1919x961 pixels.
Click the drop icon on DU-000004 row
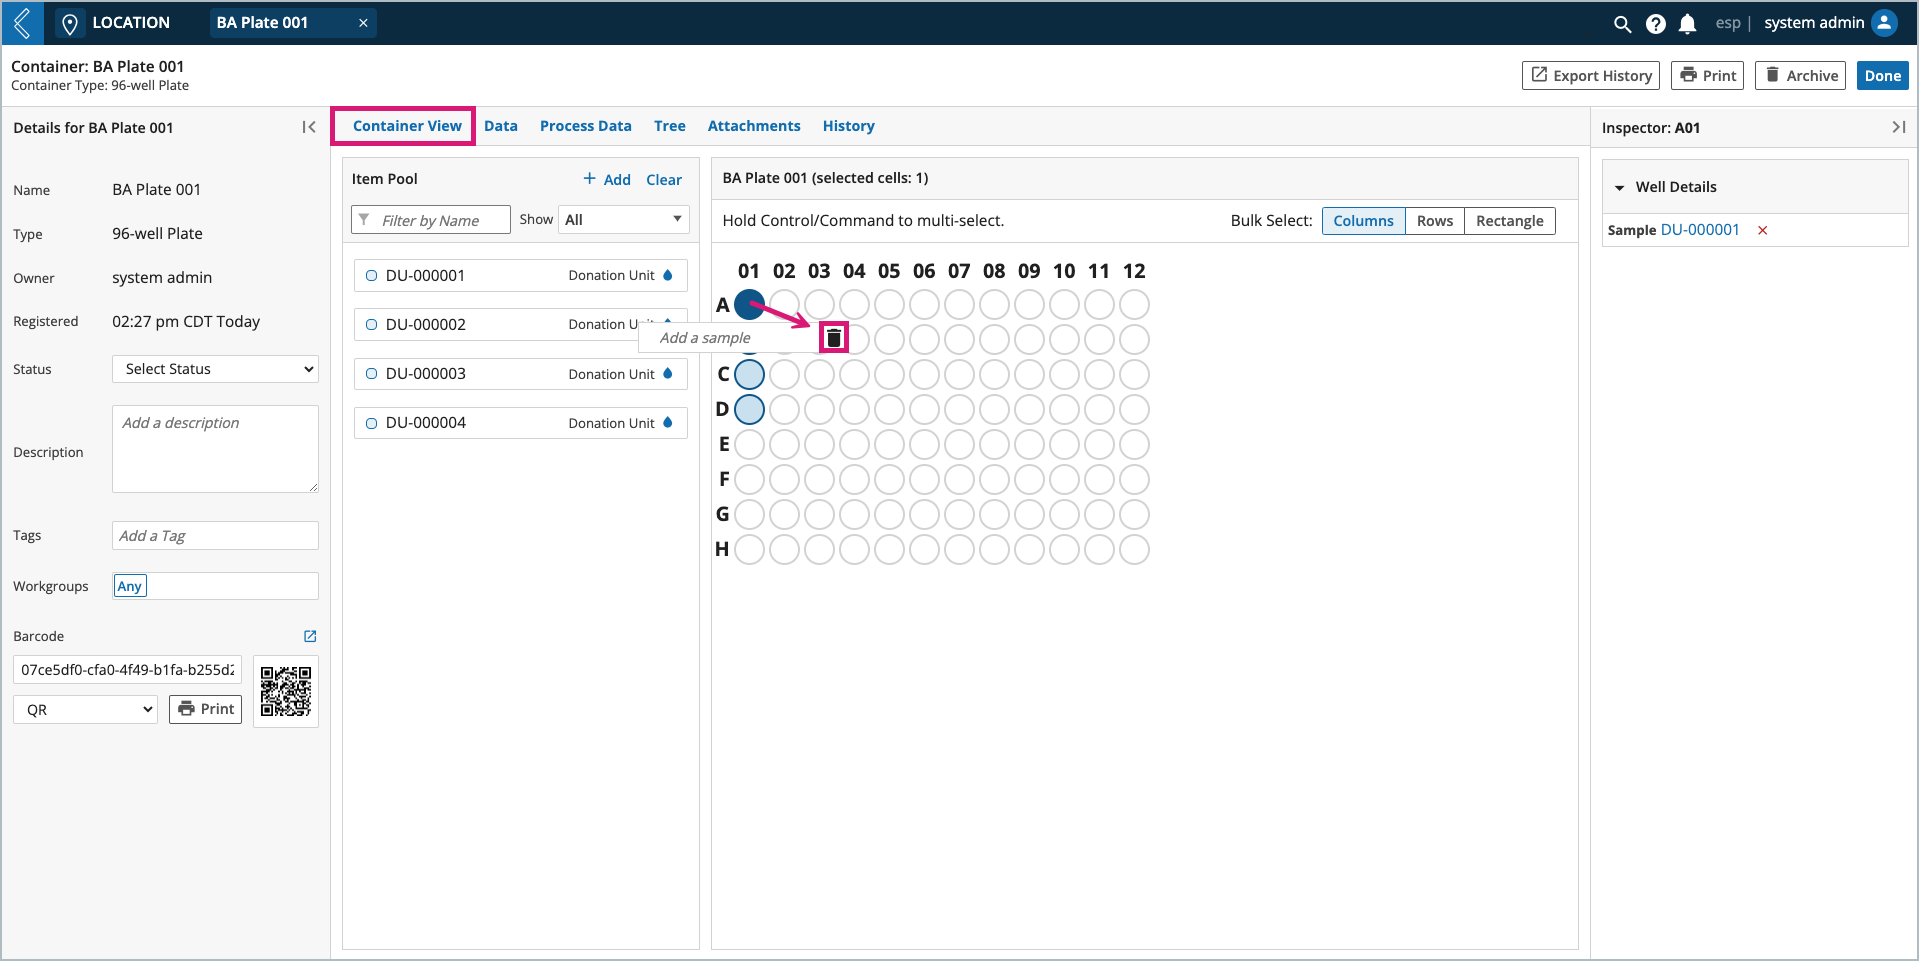point(668,423)
